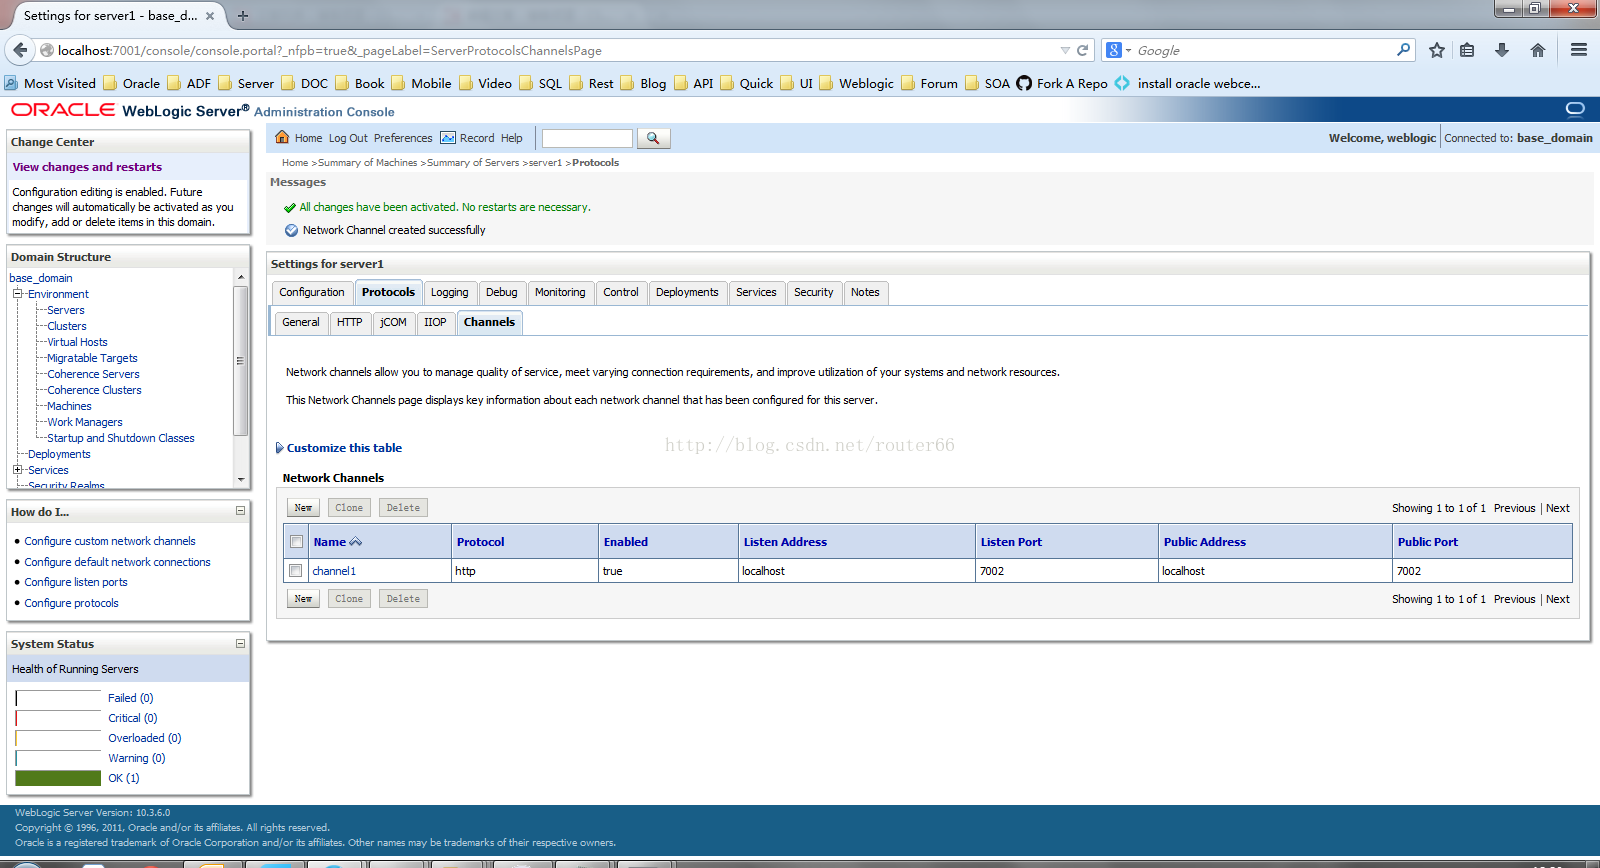This screenshot has height=868, width=1600.
Task: Tick the channel1 row checkbox
Action: [x=296, y=571]
